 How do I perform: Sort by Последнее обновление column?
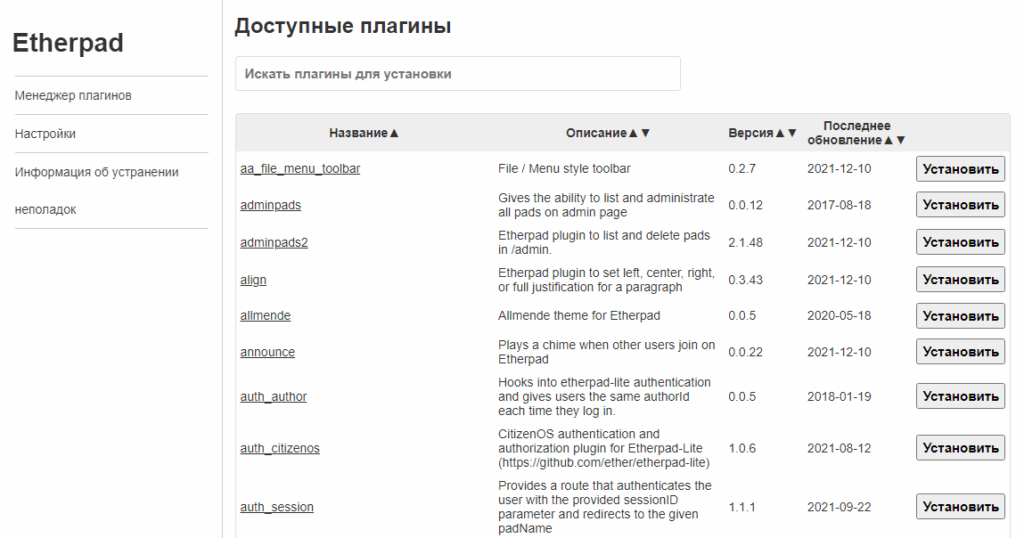point(856,133)
